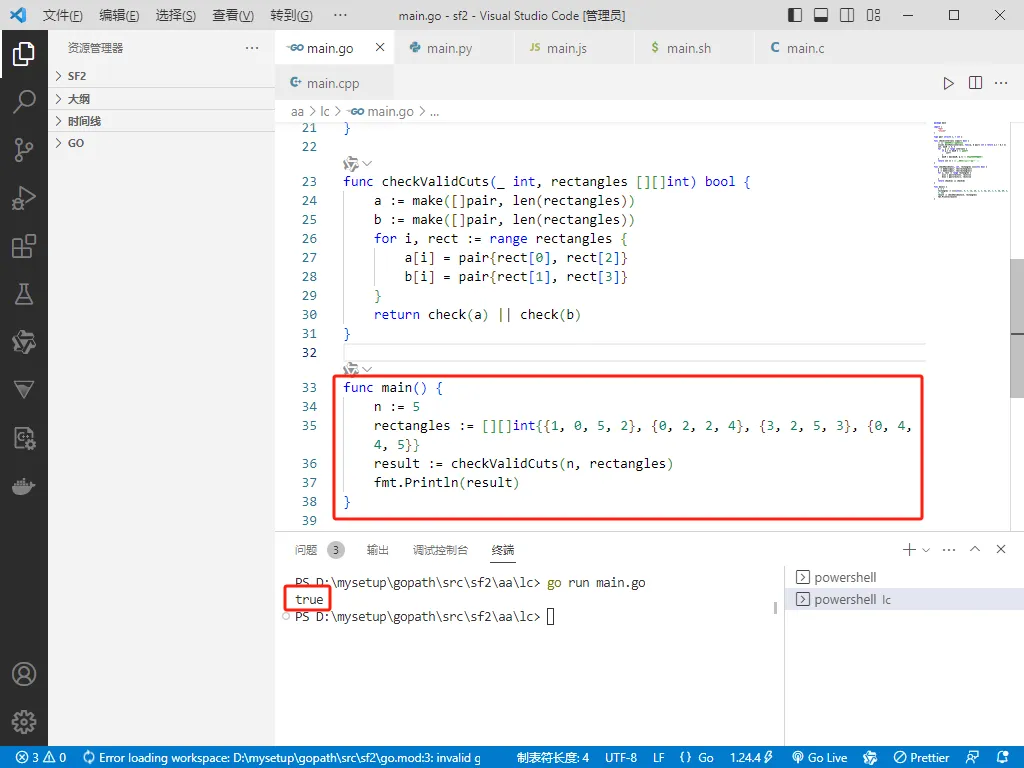This screenshot has width=1024, height=768.
Task: Change file encoding UTF-8
Action: tap(620, 758)
